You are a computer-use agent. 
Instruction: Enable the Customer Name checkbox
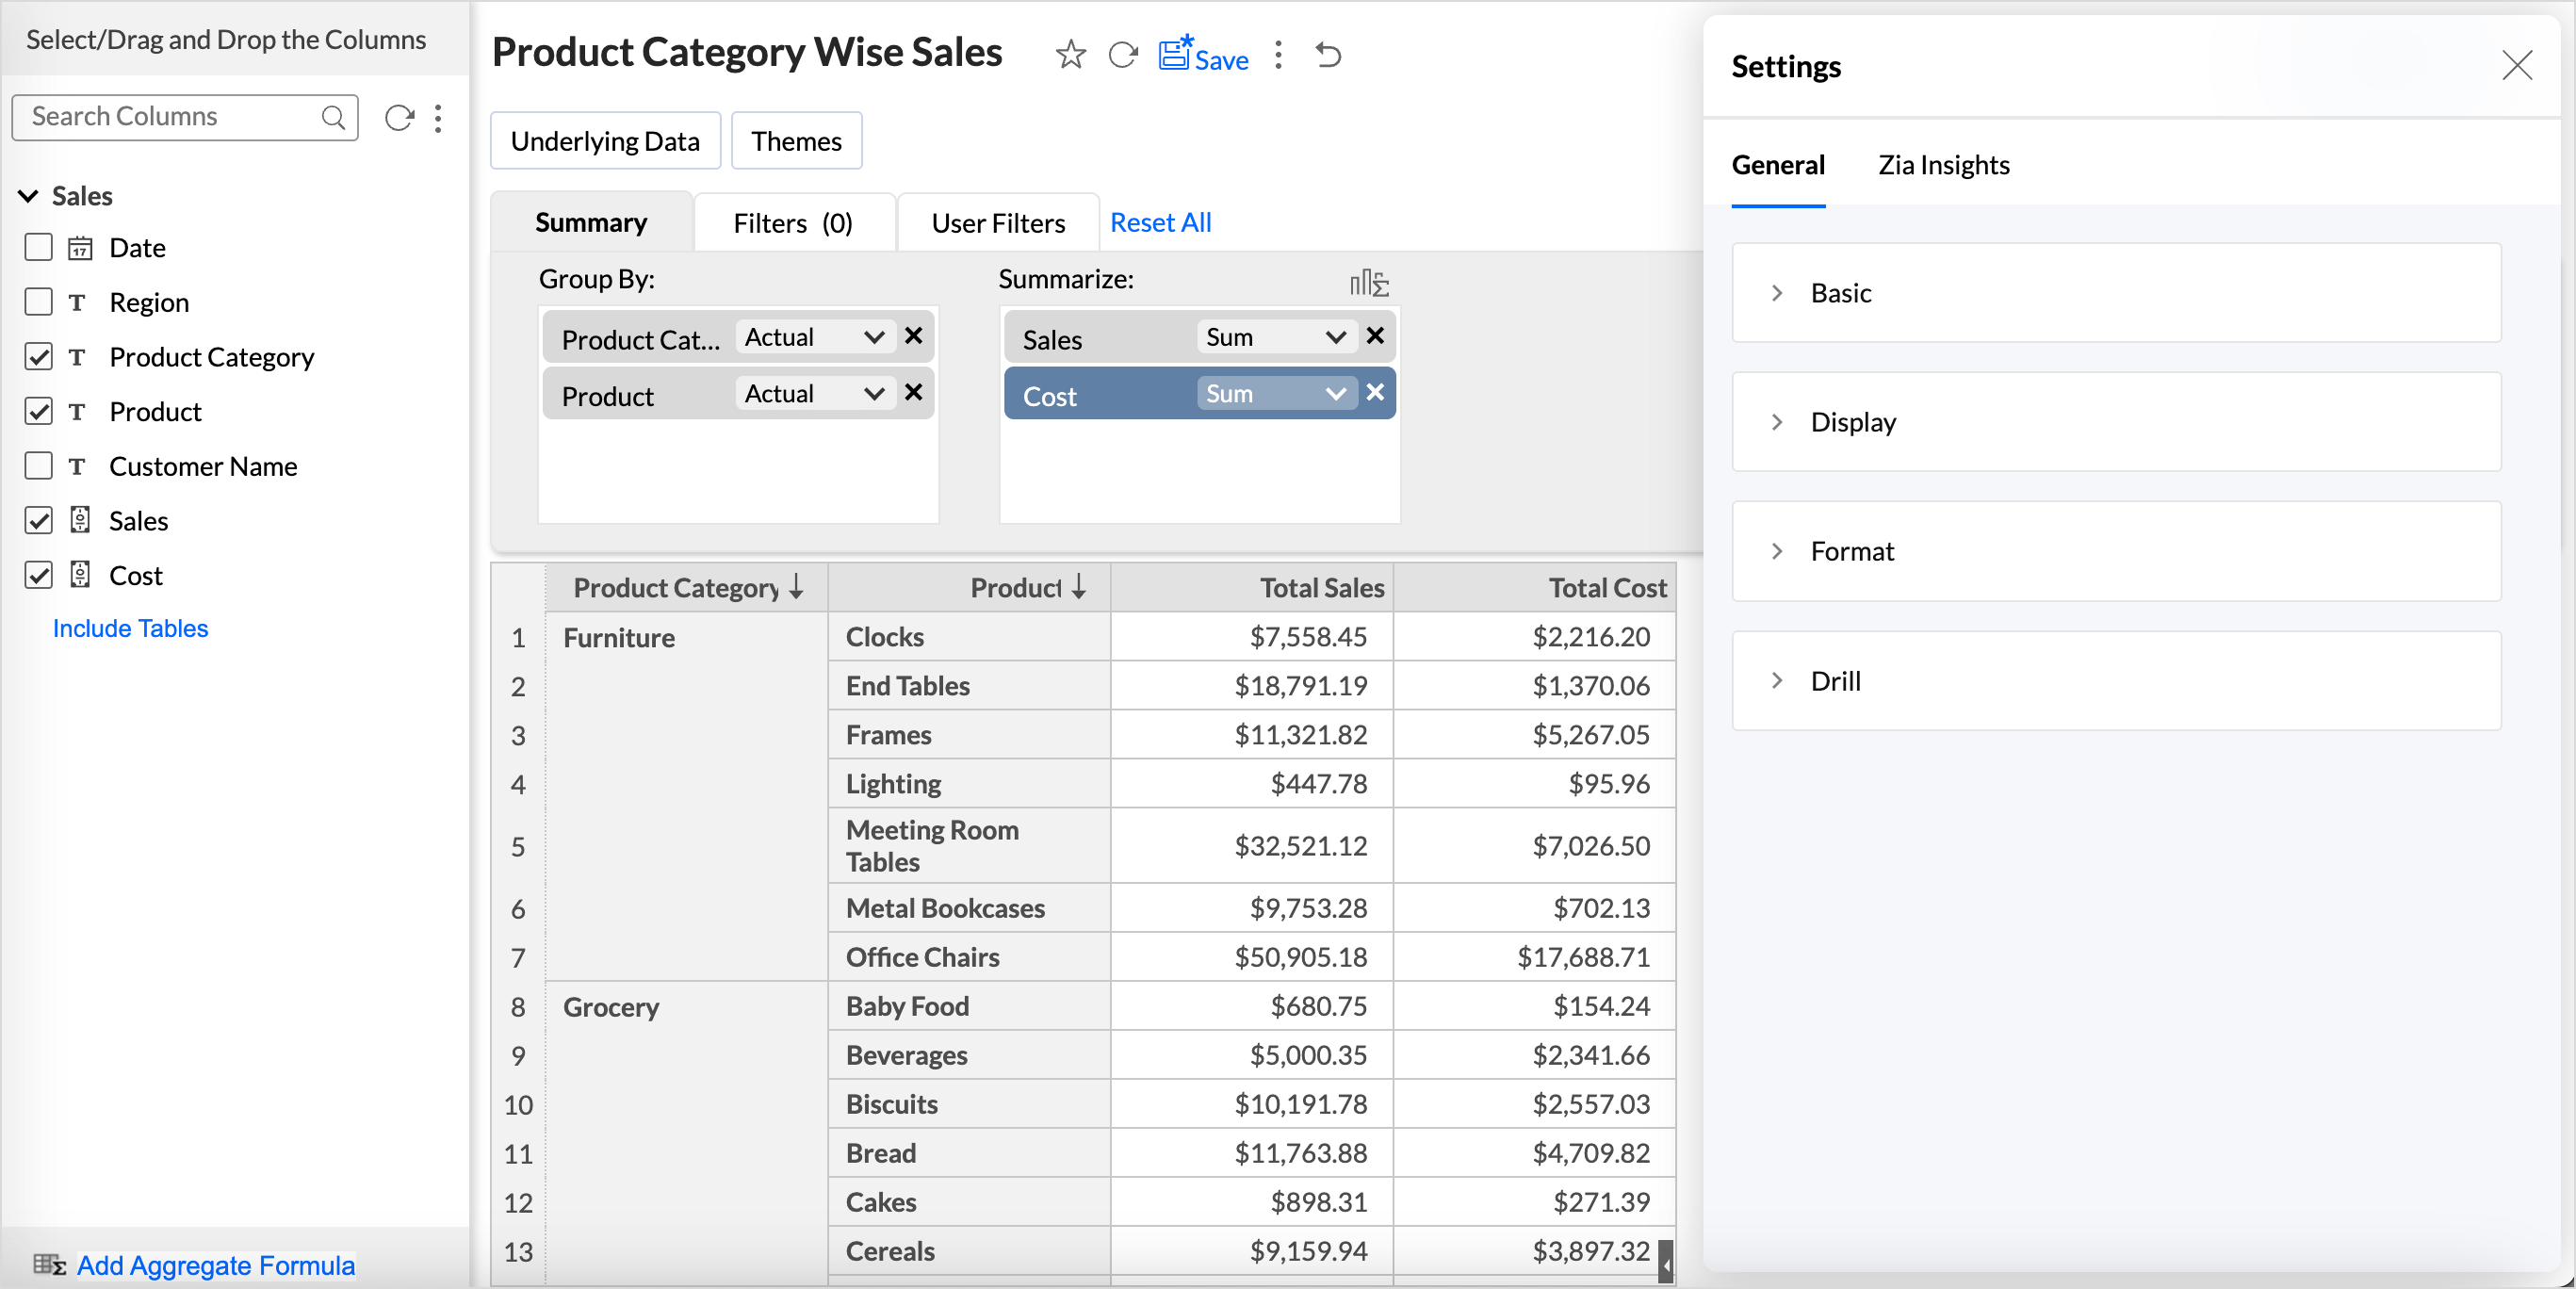(38, 466)
